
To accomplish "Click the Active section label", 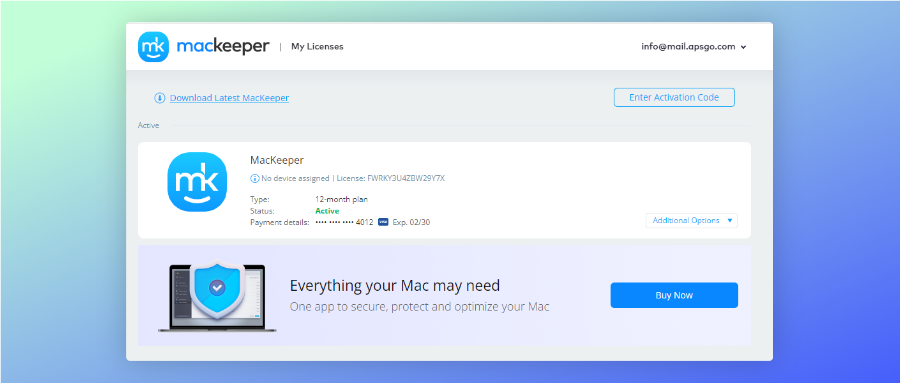I will (148, 125).
